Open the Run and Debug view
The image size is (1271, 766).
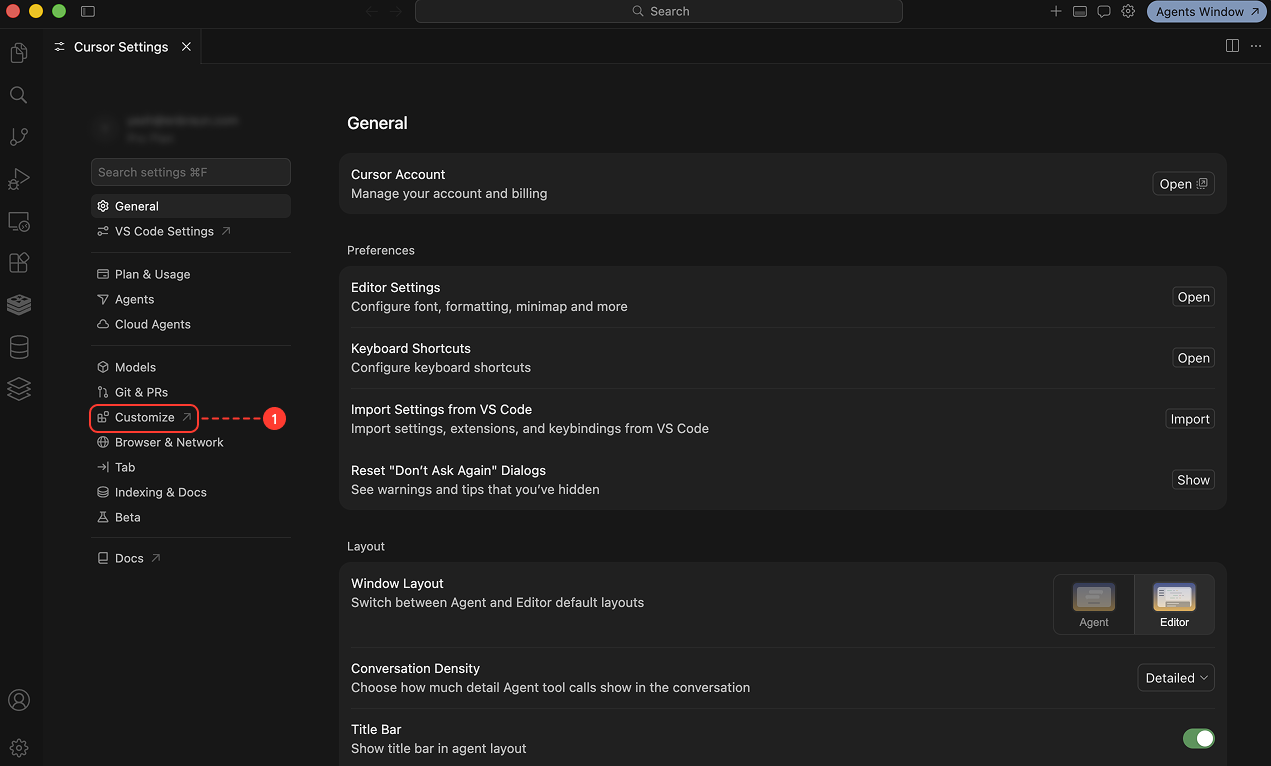tap(18, 179)
